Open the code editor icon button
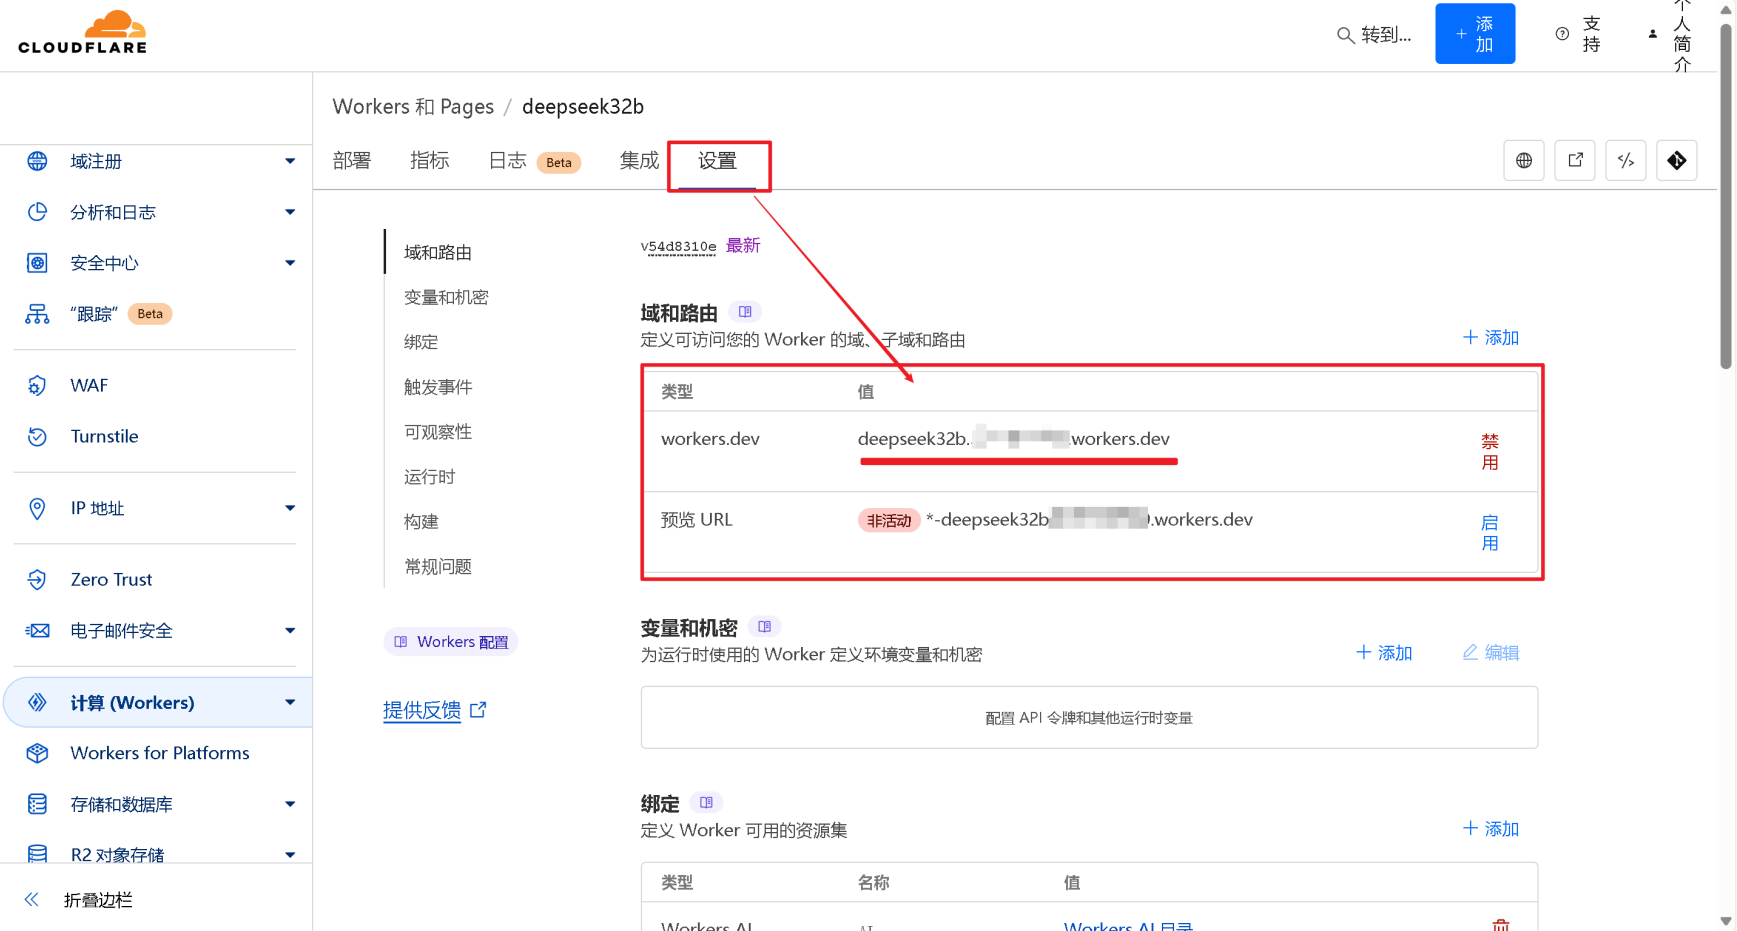 pyautogui.click(x=1626, y=161)
